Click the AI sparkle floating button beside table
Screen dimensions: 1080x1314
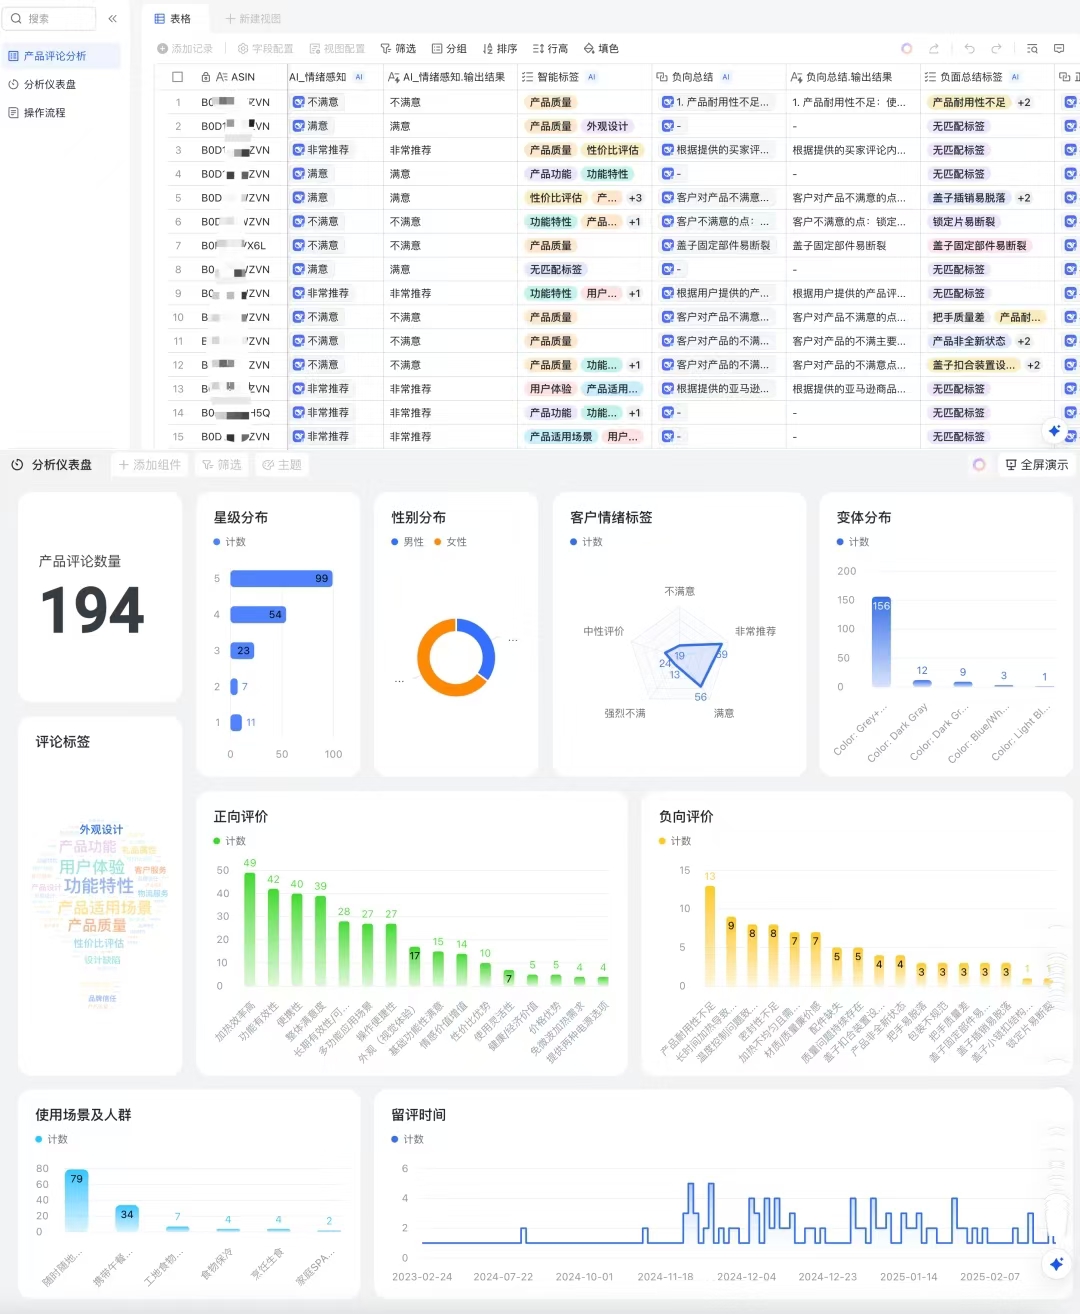[x=1054, y=431]
